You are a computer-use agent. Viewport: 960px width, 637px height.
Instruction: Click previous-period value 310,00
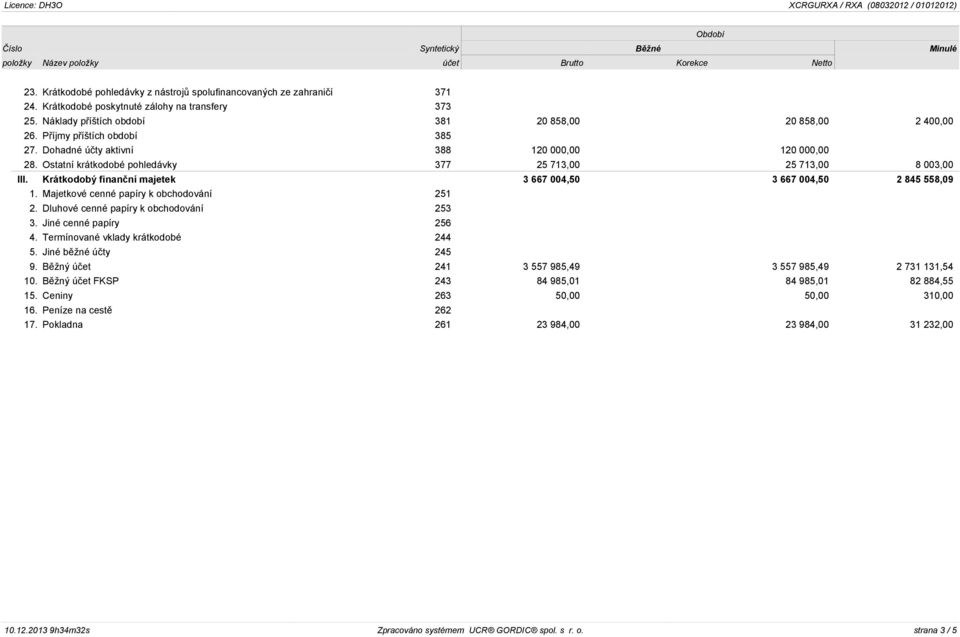940,296
